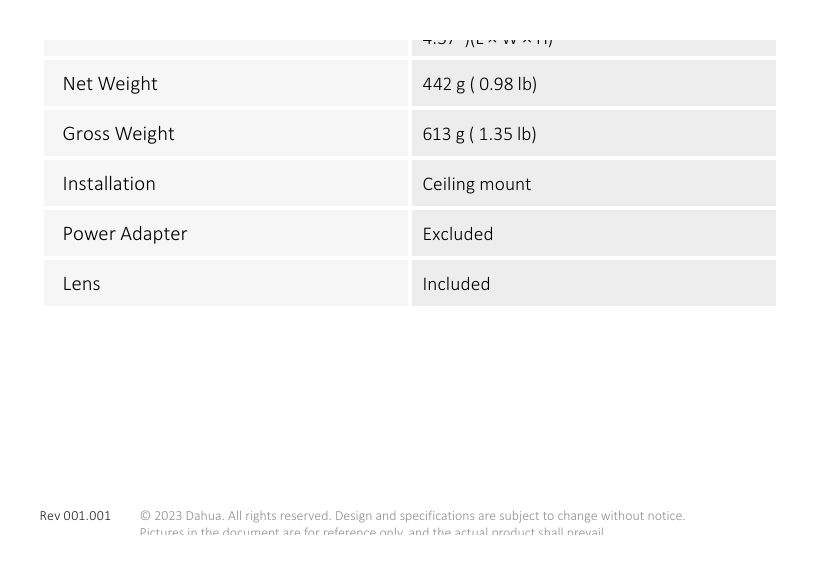Click the Ceiling mount value cell
This screenshot has width=816, height=575.
point(594,183)
